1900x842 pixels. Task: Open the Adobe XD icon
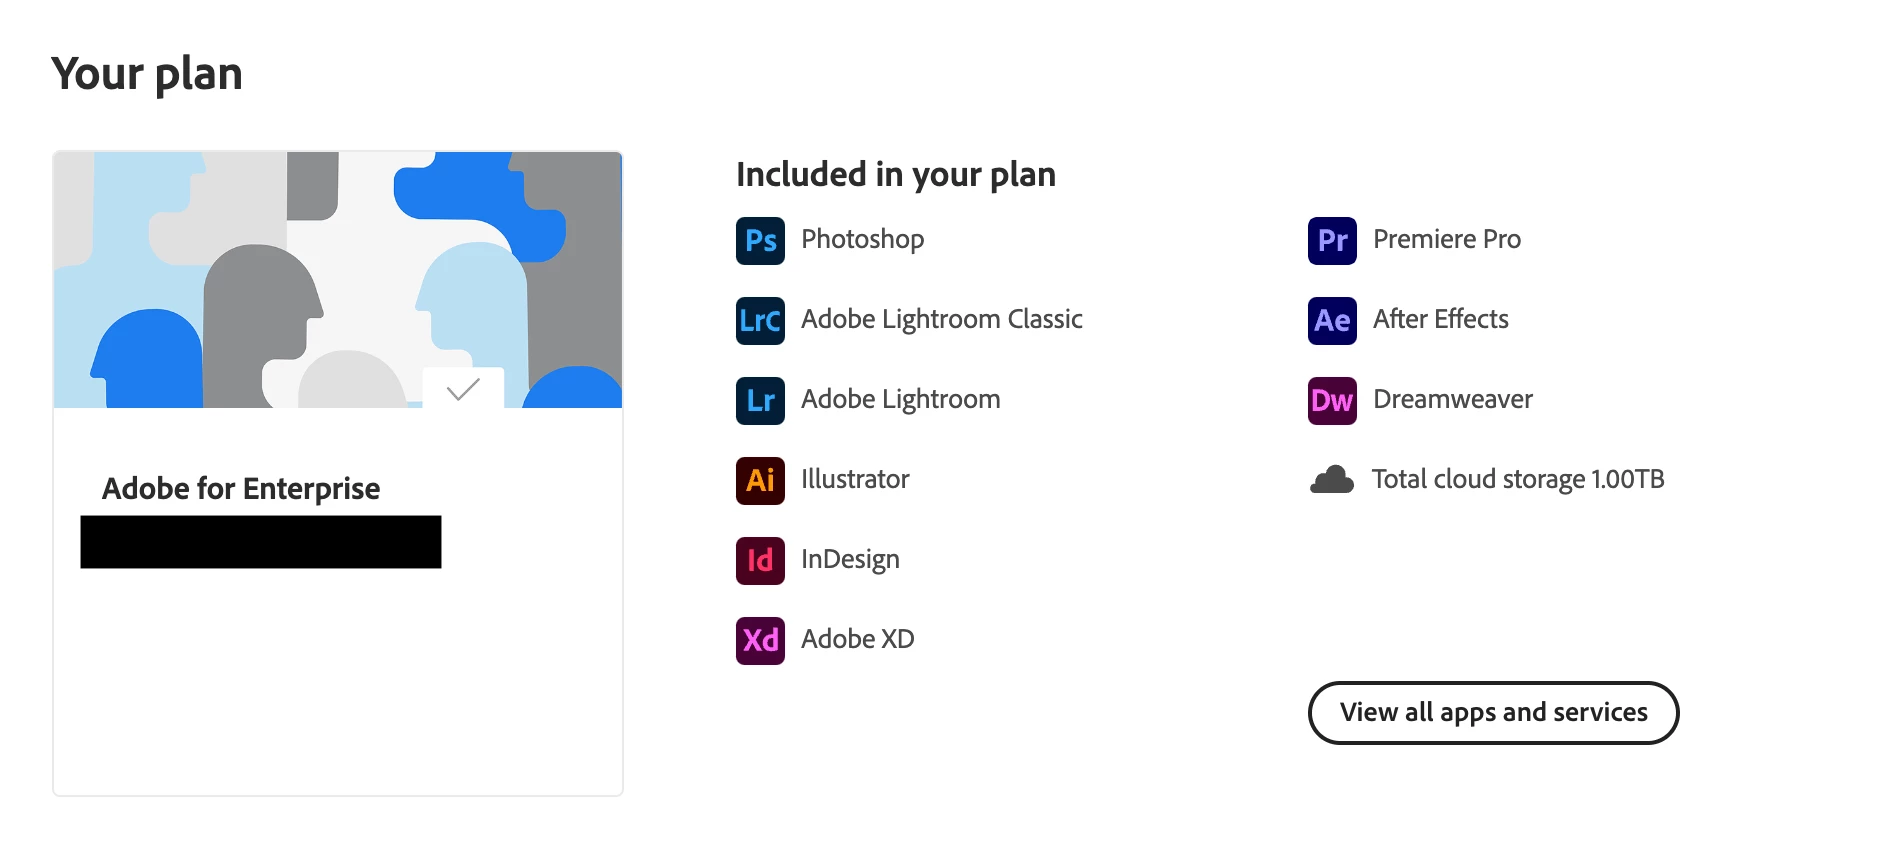pyautogui.click(x=760, y=641)
